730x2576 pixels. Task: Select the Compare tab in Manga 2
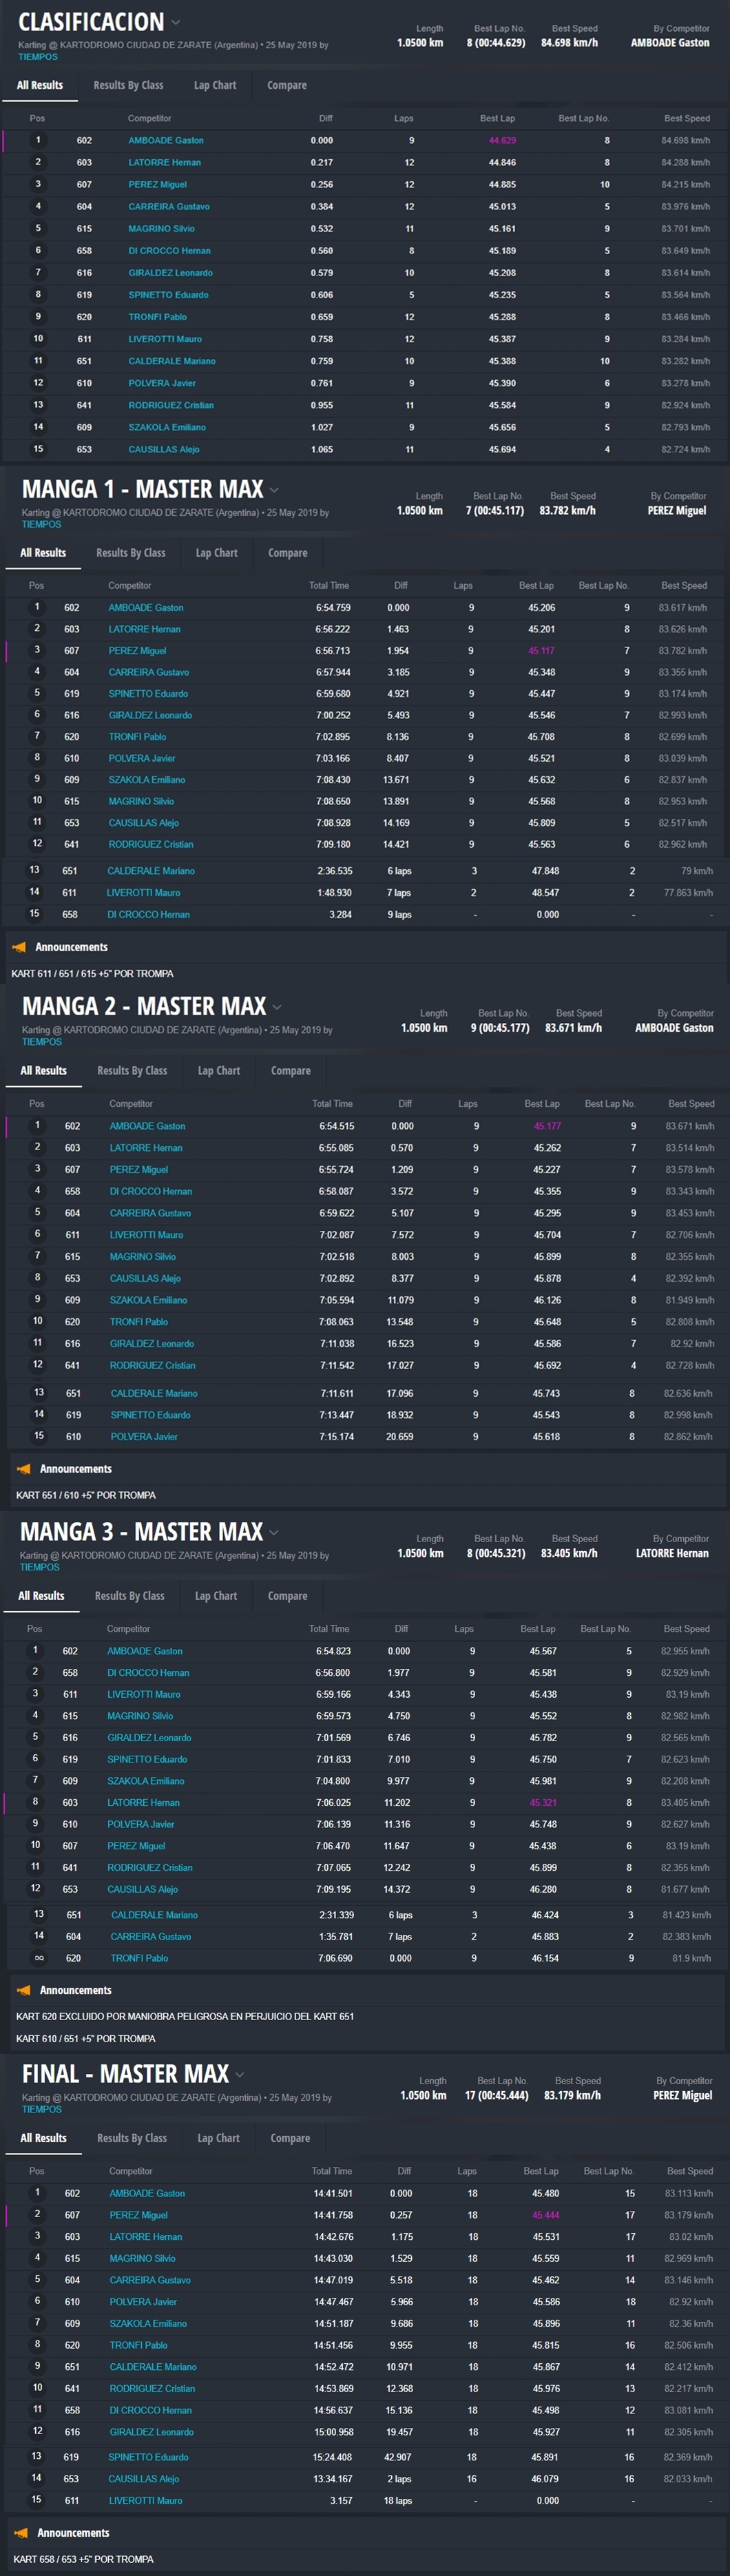coord(290,1071)
